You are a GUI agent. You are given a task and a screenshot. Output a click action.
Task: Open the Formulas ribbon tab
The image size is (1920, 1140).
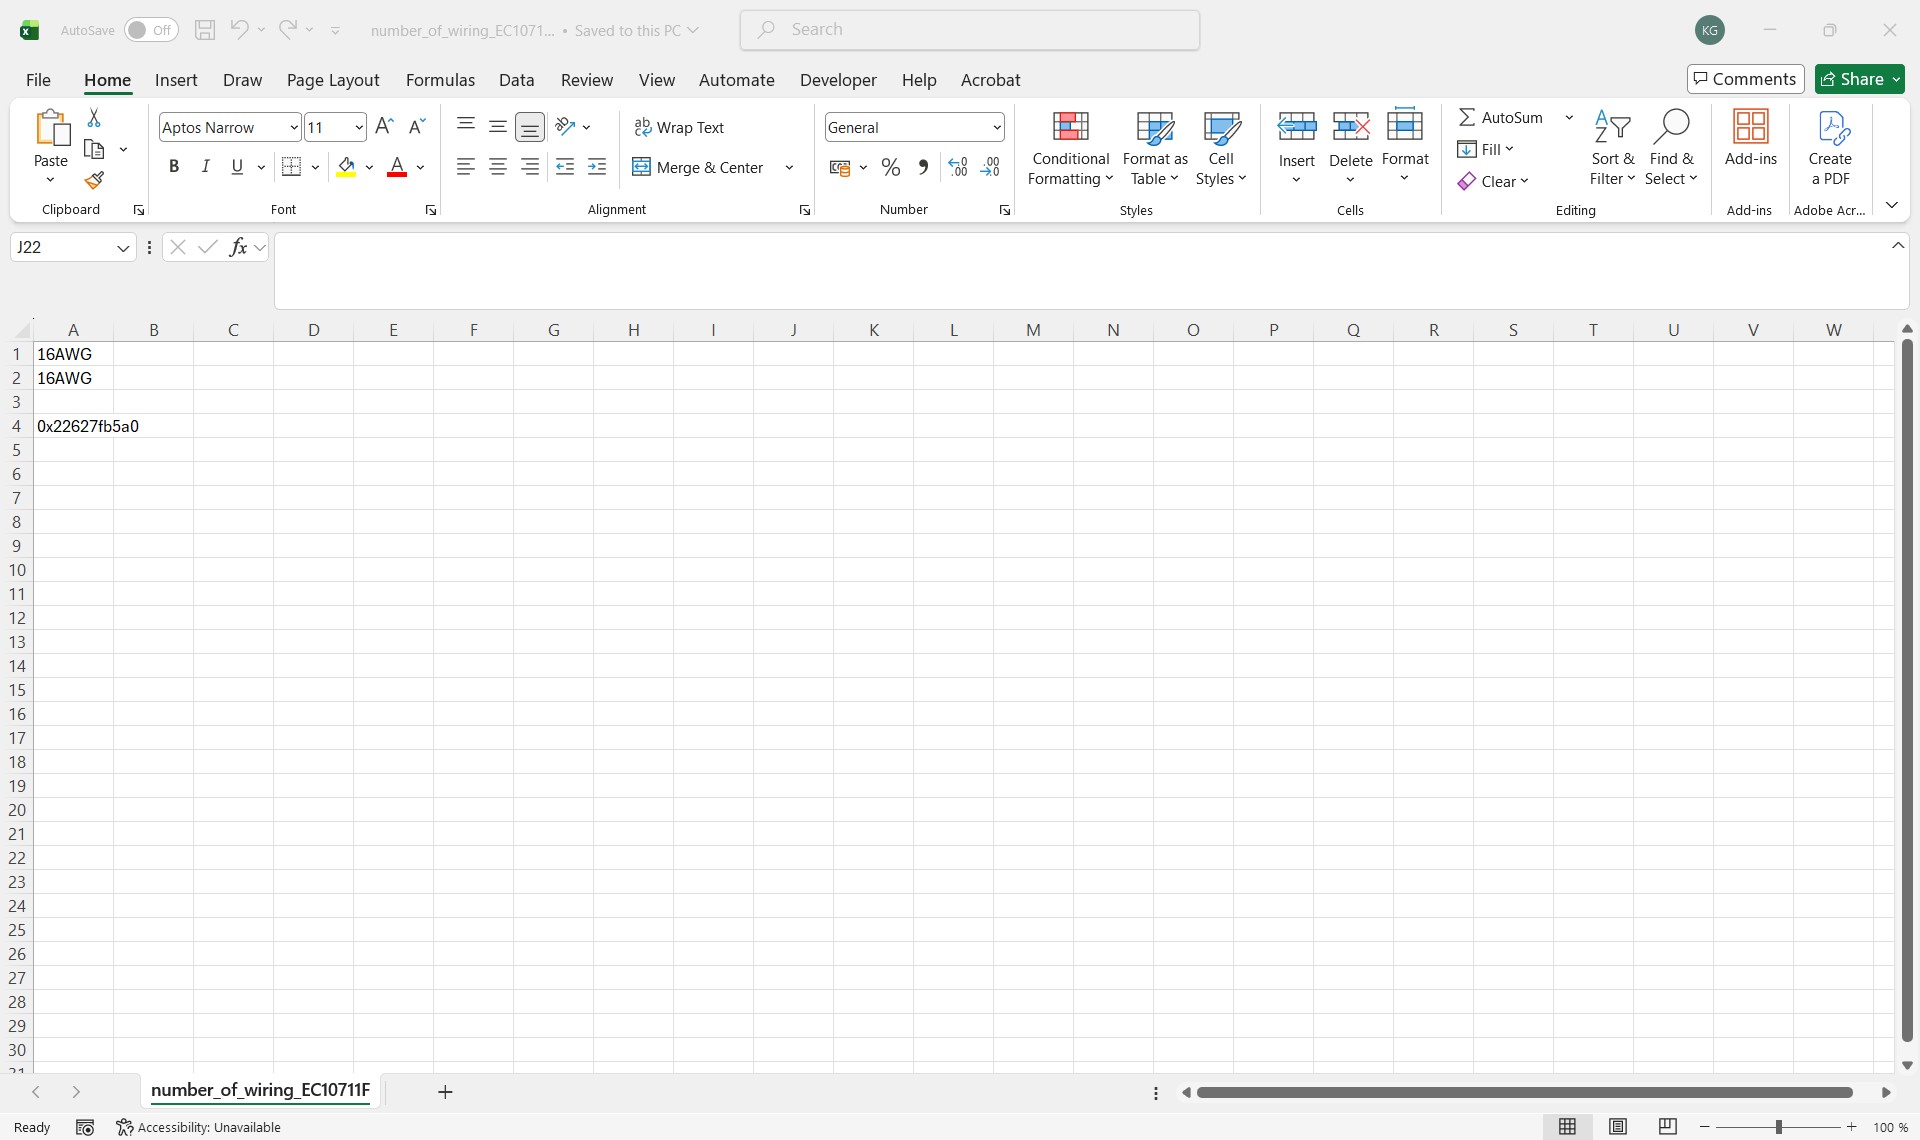440,80
